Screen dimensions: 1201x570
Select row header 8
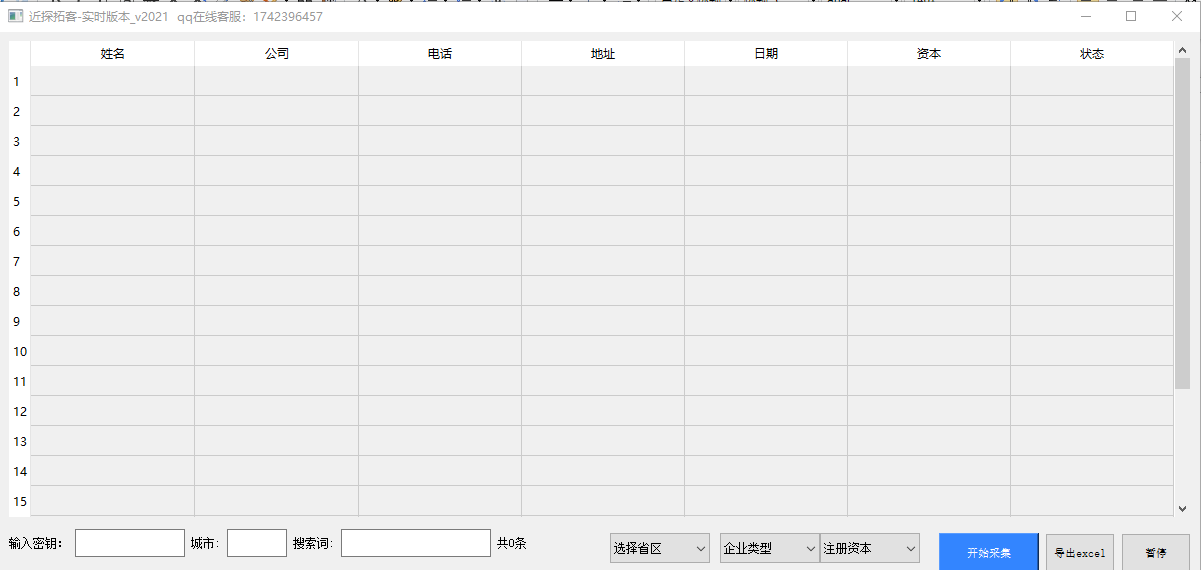[20, 291]
